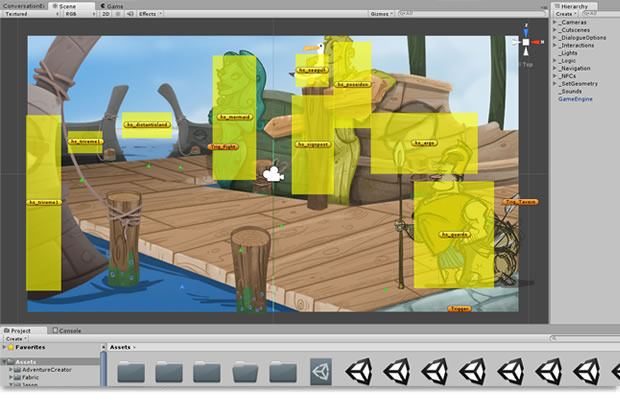Open the Effects dropdown
This screenshot has width=620, height=400.
150,13
